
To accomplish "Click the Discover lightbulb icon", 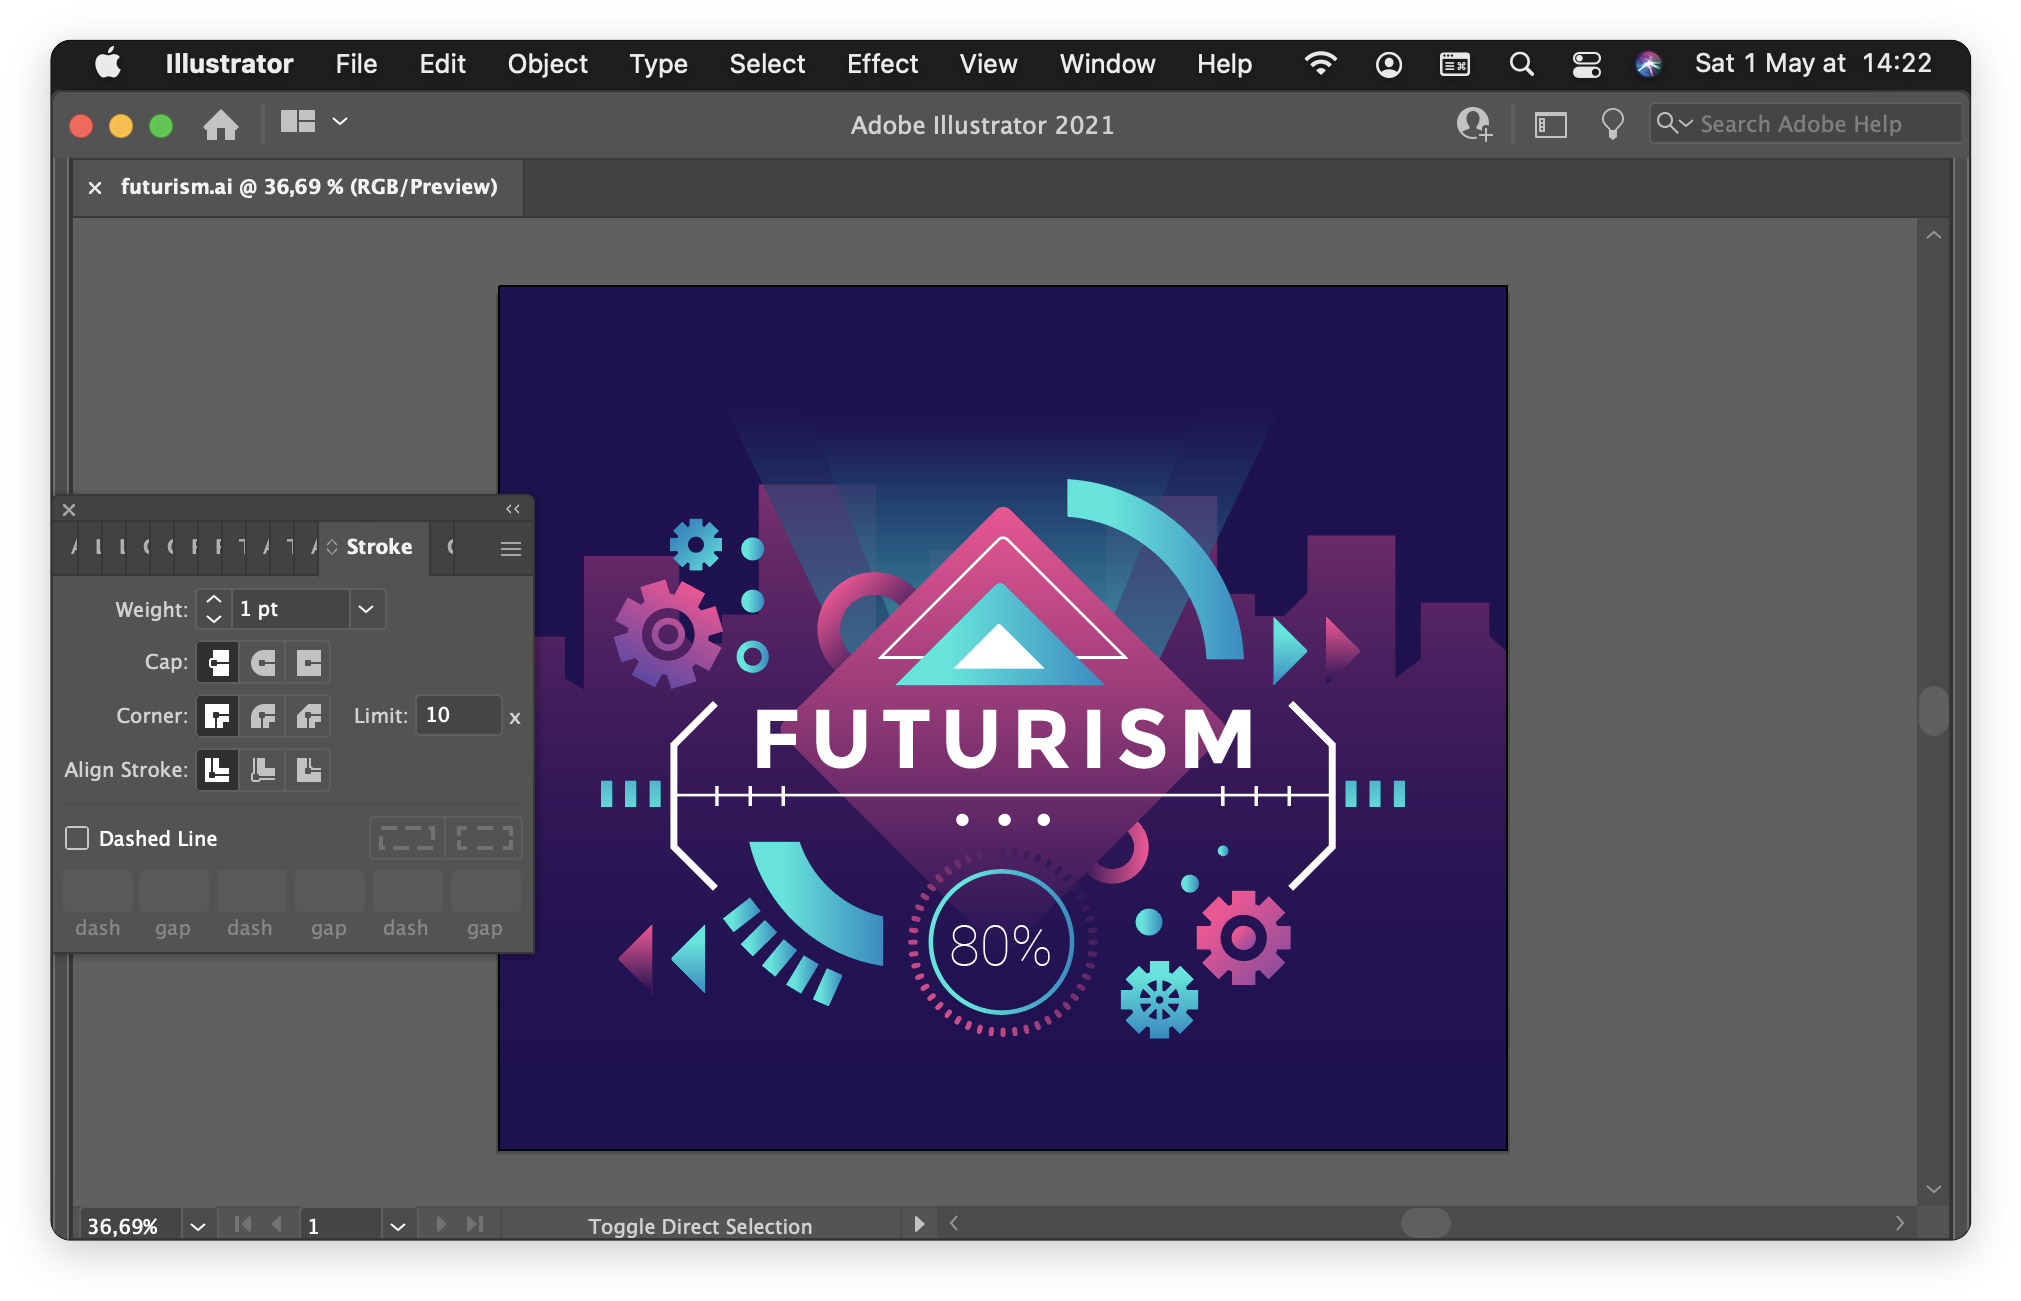I will click(x=1611, y=125).
